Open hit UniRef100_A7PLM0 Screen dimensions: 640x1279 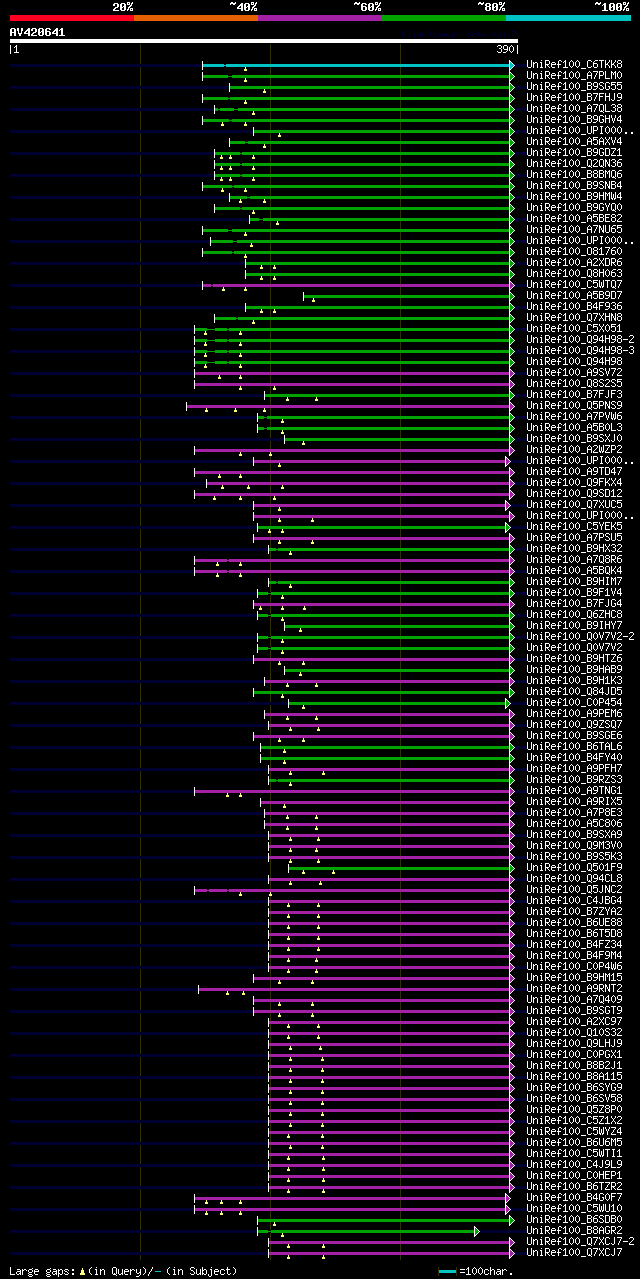pos(572,75)
